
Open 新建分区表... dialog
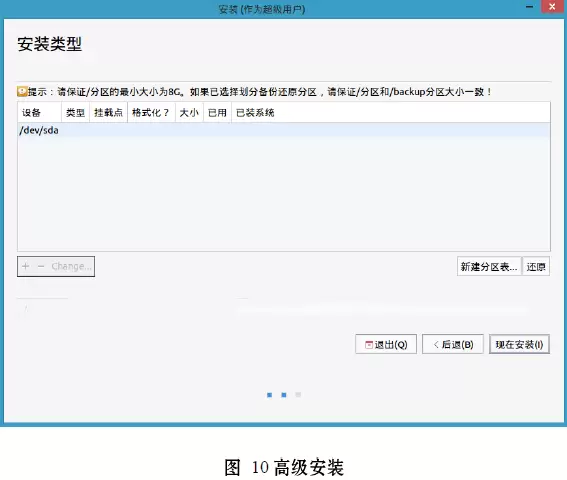click(489, 267)
